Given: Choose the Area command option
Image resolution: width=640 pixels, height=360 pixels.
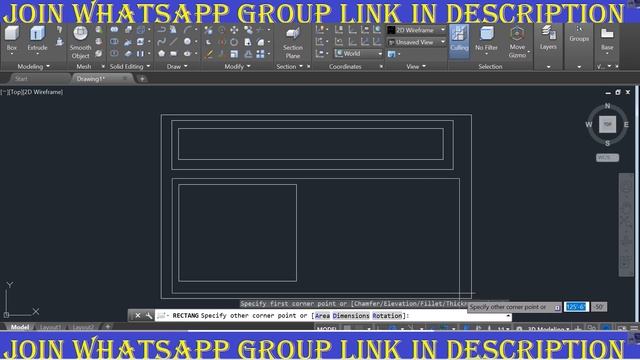Looking at the screenshot, I should point(322,316).
